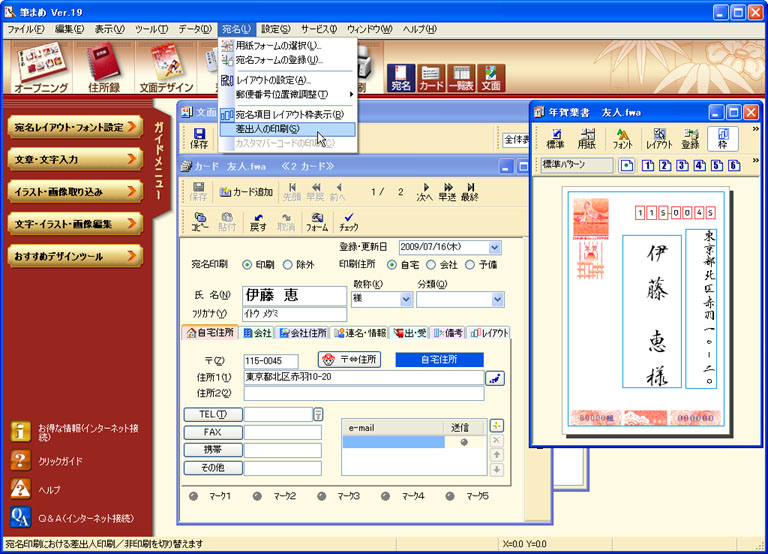Open 文章・文字入力 in the guide menu
The width and height of the screenshot is (768, 554).
75,158
